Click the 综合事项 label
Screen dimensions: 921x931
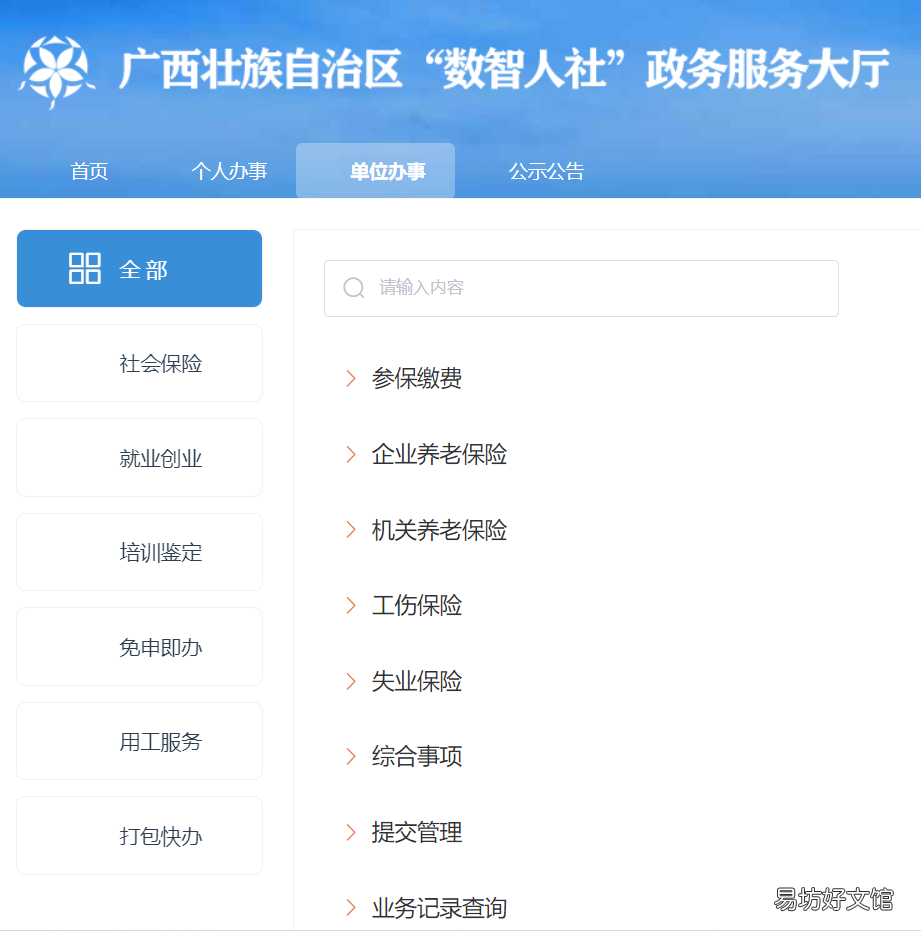point(417,756)
